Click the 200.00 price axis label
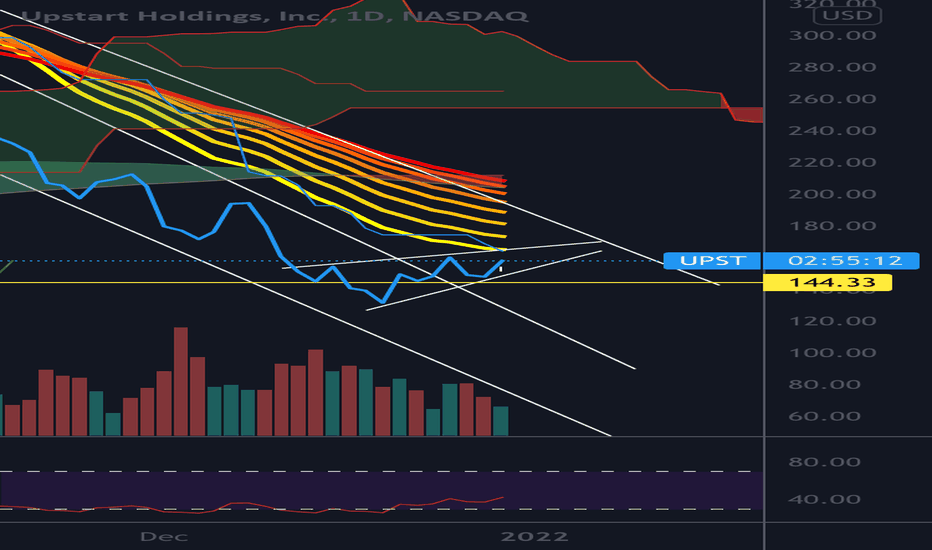The image size is (932, 550). 832,194
